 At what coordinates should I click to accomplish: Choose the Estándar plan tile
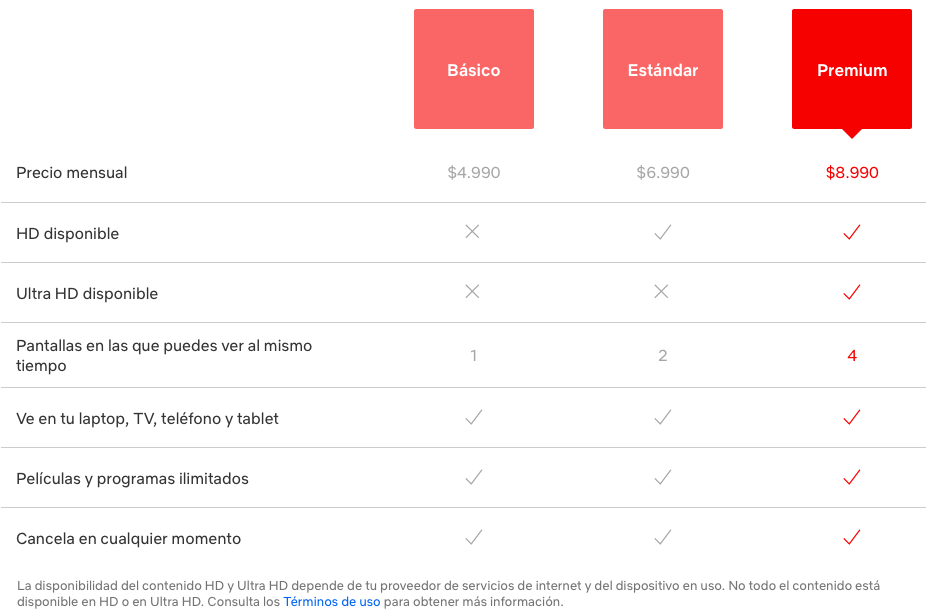coord(662,70)
